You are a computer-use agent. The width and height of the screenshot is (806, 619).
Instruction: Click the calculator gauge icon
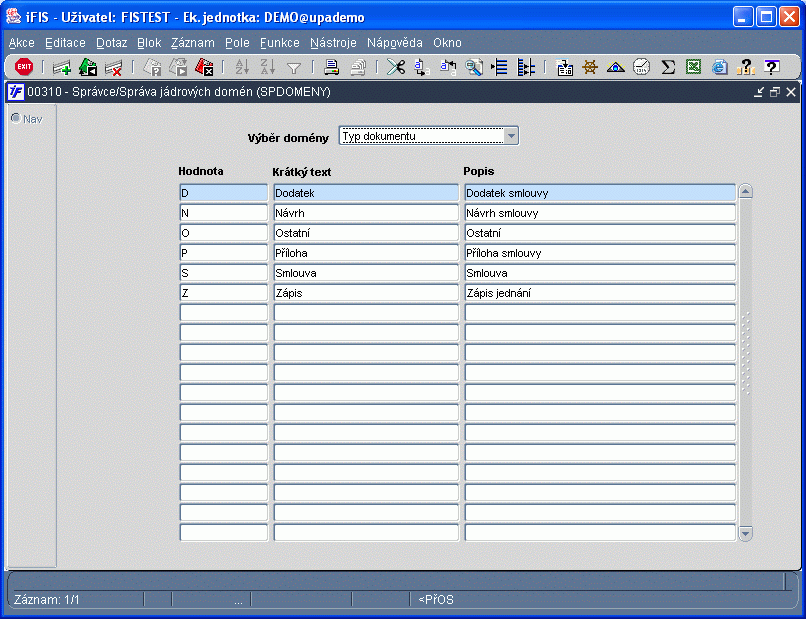pos(642,67)
